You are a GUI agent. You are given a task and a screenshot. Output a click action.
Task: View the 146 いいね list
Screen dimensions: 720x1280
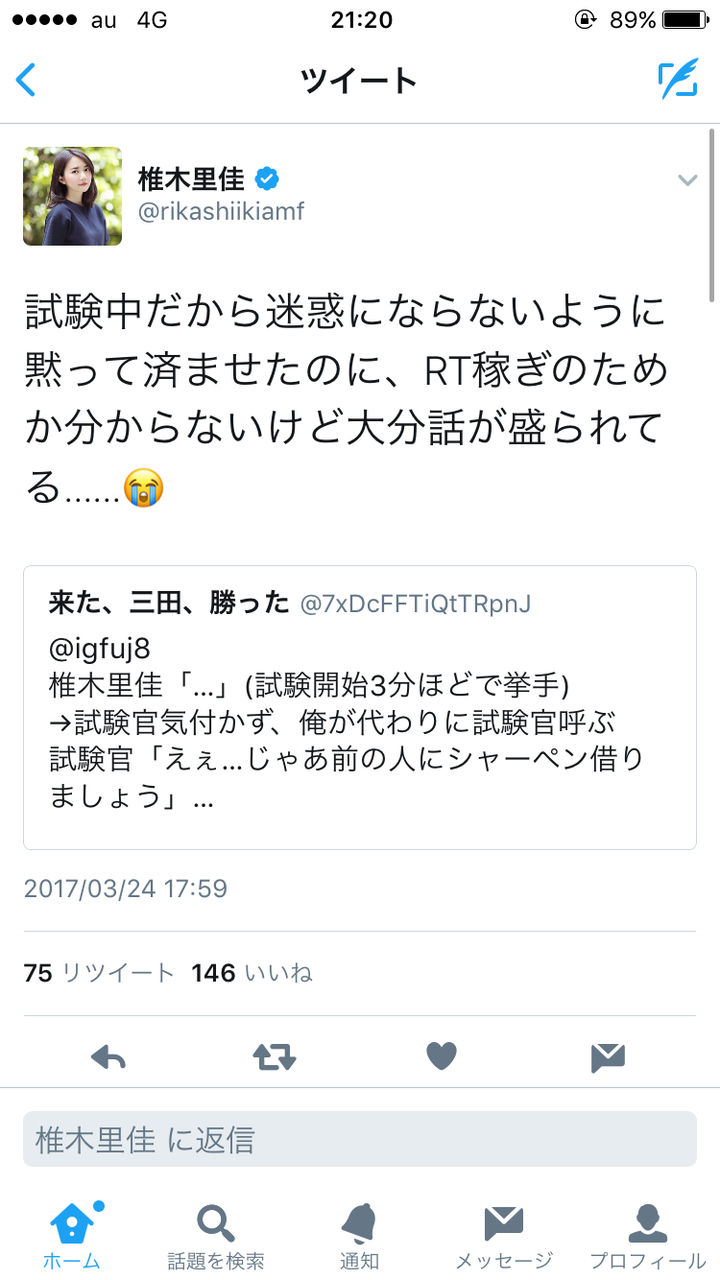pyautogui.click(x=252, y=973)
